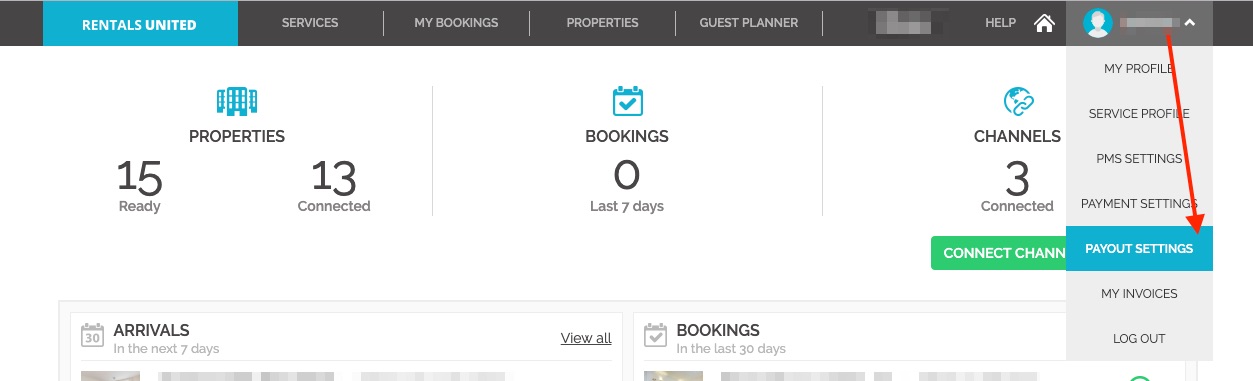The width and height of the screenshot is (1253, 381).
Task: Click View all link for Arrivals
Action: 586,338
